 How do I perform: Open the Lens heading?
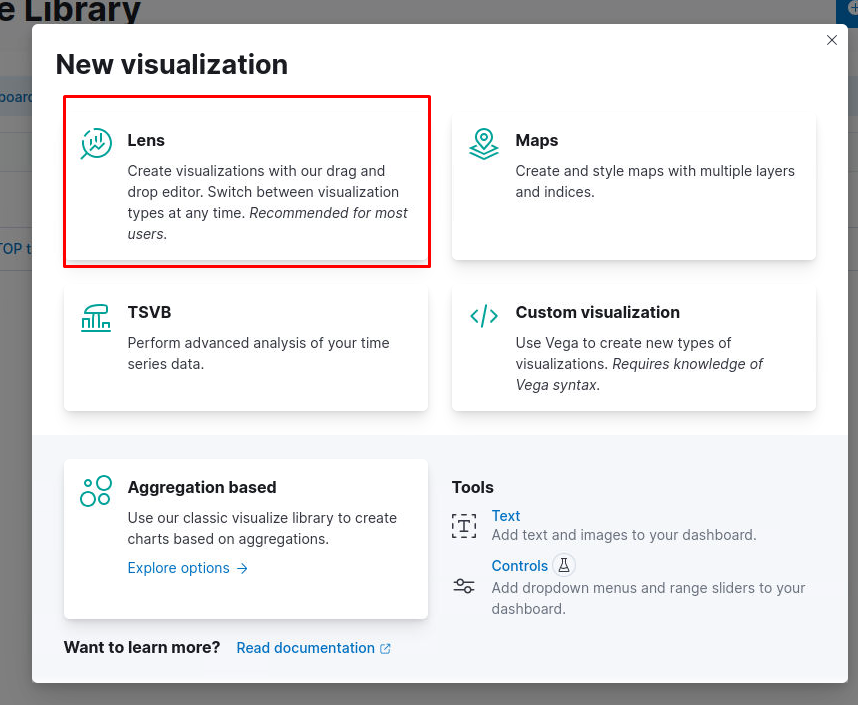(x=146, y=140)
